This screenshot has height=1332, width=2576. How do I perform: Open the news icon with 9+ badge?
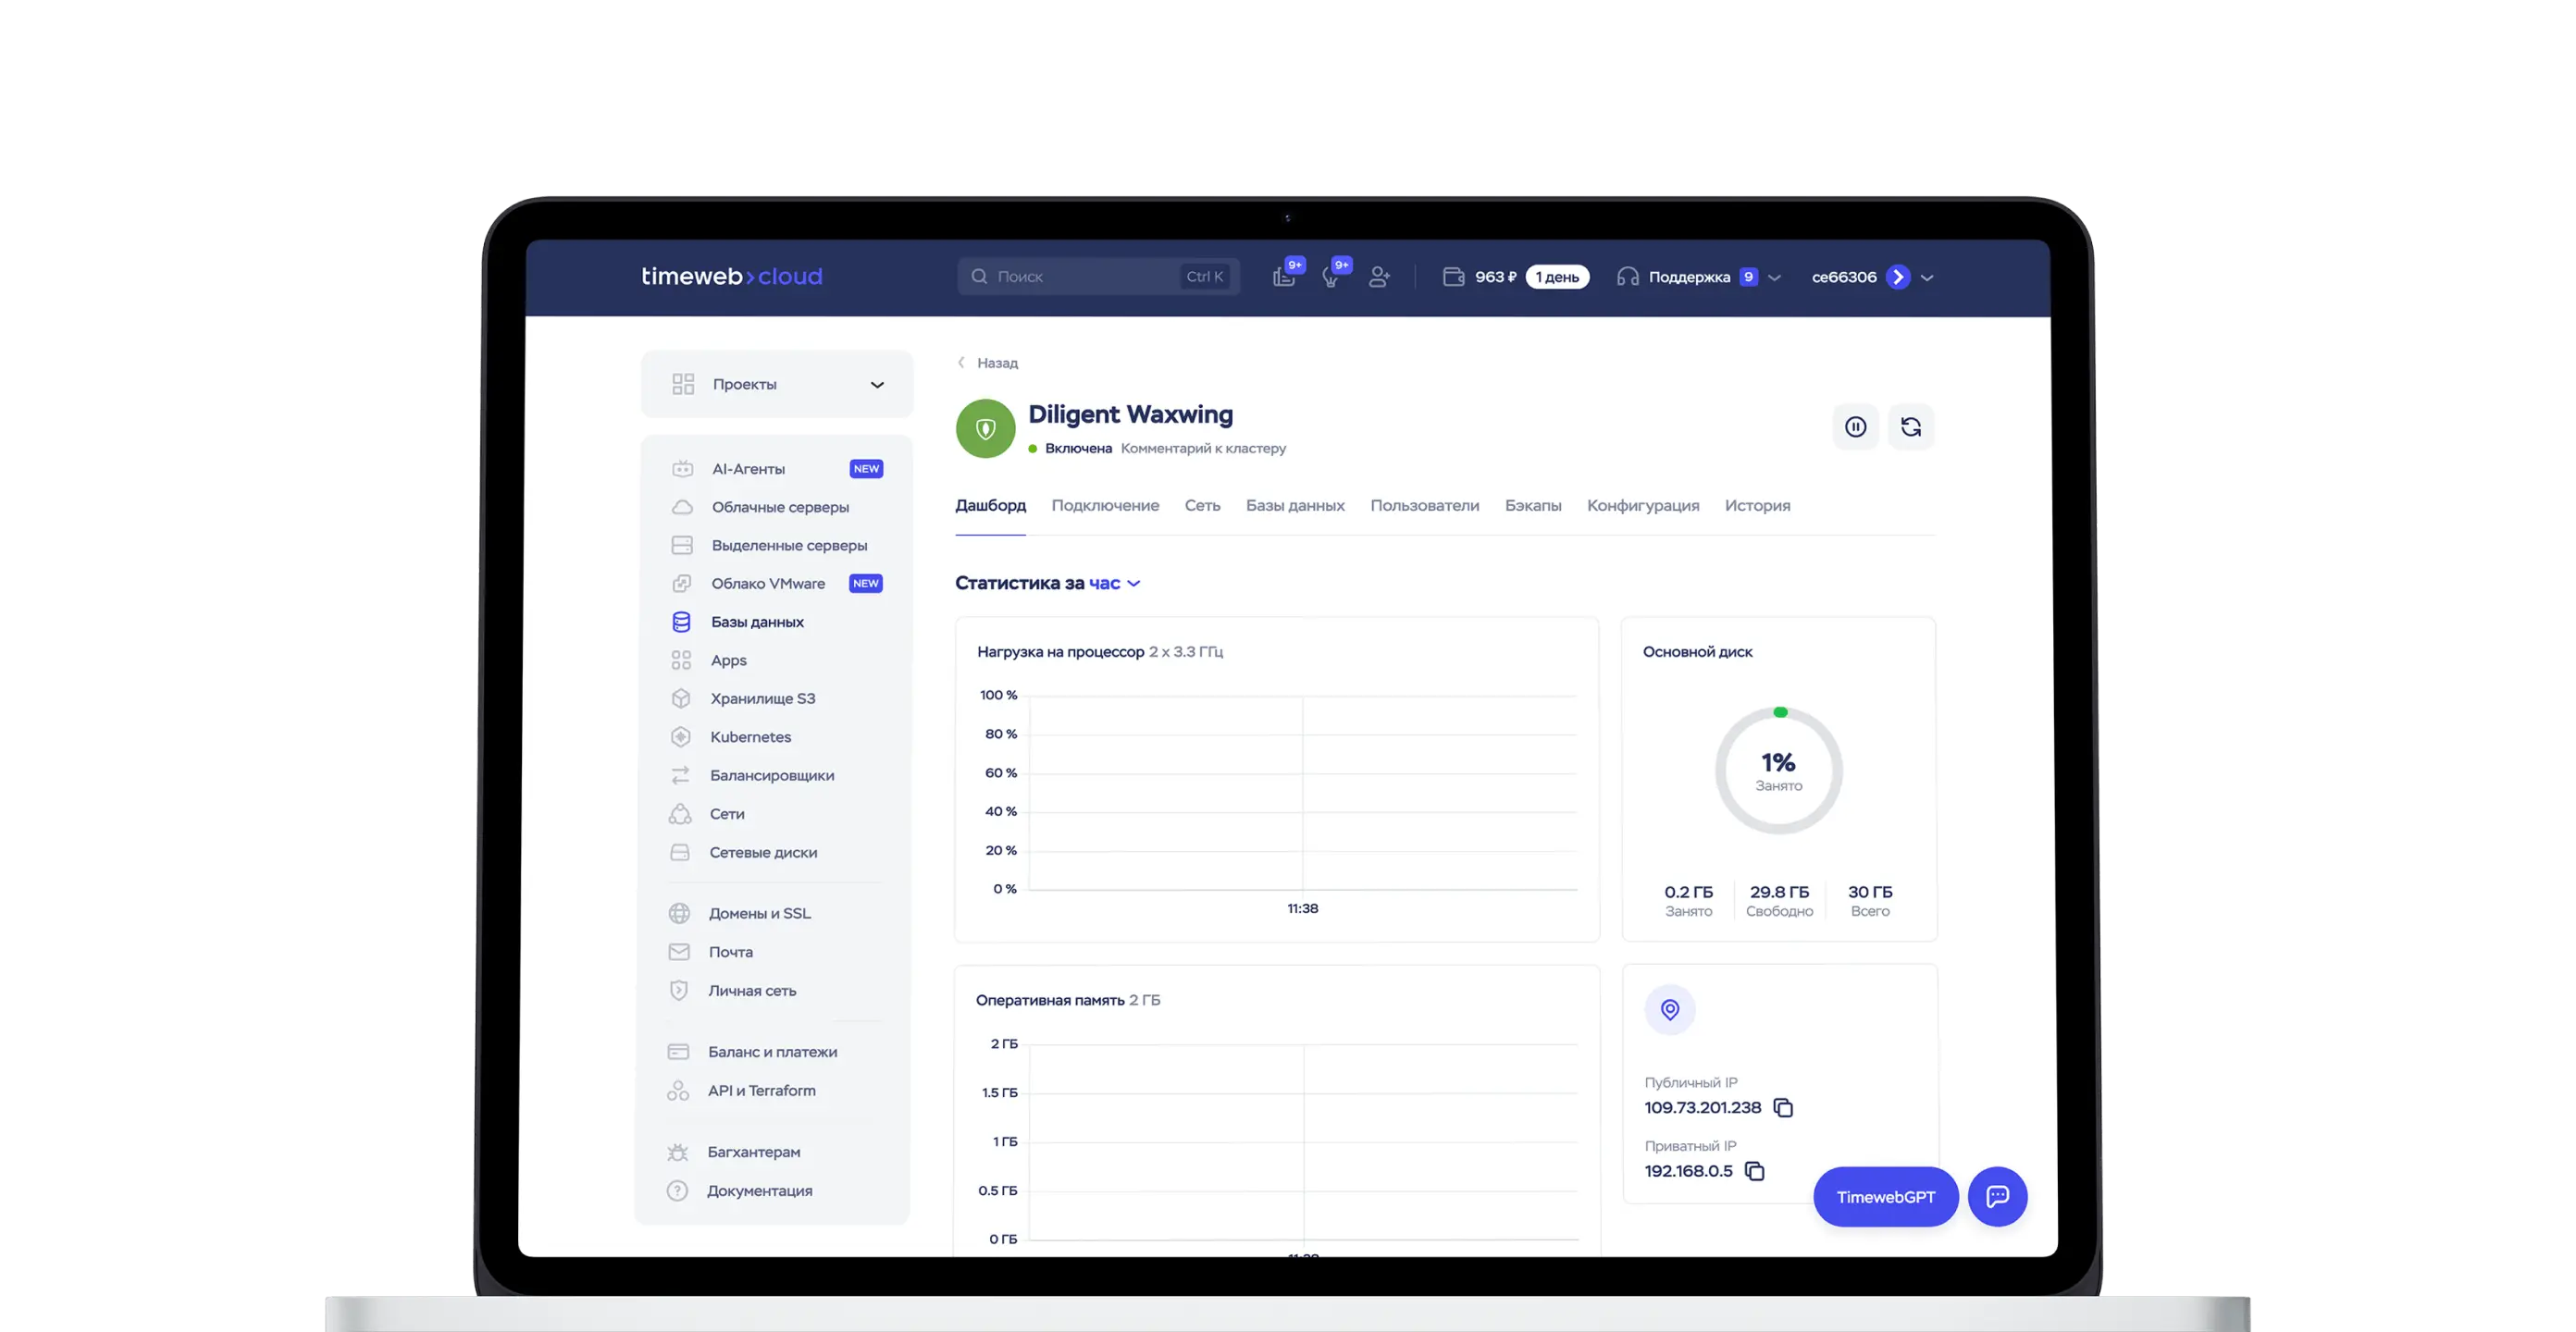point(1284,277)
